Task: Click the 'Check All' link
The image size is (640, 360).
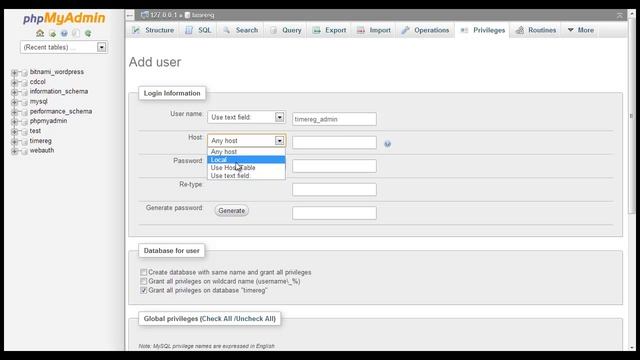Action: tap(217, 319)
